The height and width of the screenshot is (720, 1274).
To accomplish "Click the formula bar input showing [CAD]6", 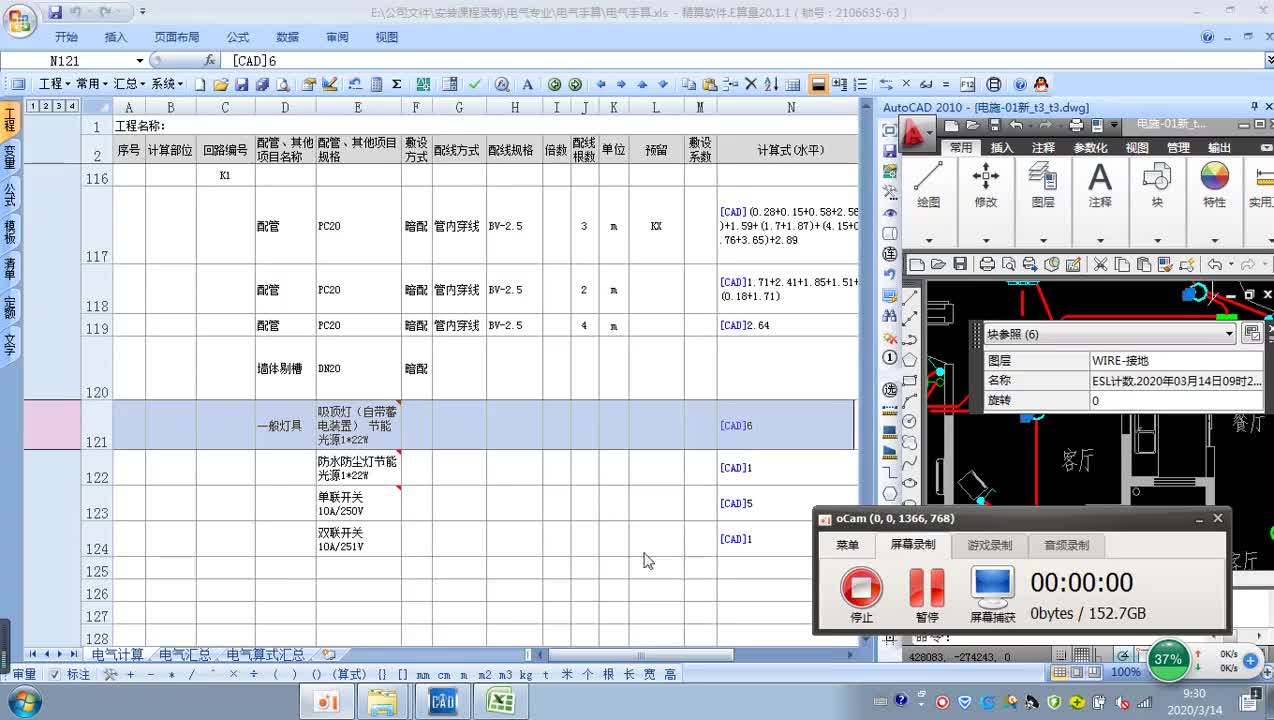I will [x=740, y=61].
